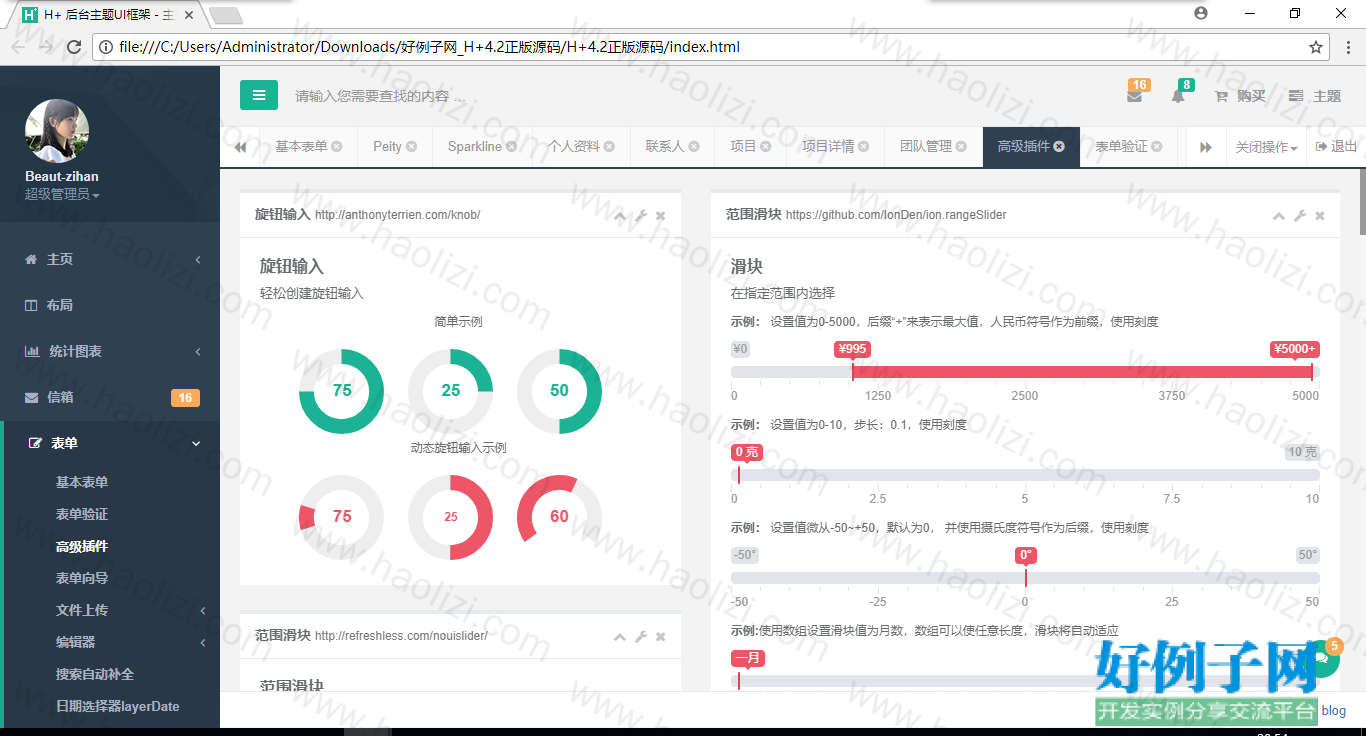The width and height of the screenshot is (1366, 736).
Task: Open 基本表单 in sidebar submenu
Action: click(82, 482)
